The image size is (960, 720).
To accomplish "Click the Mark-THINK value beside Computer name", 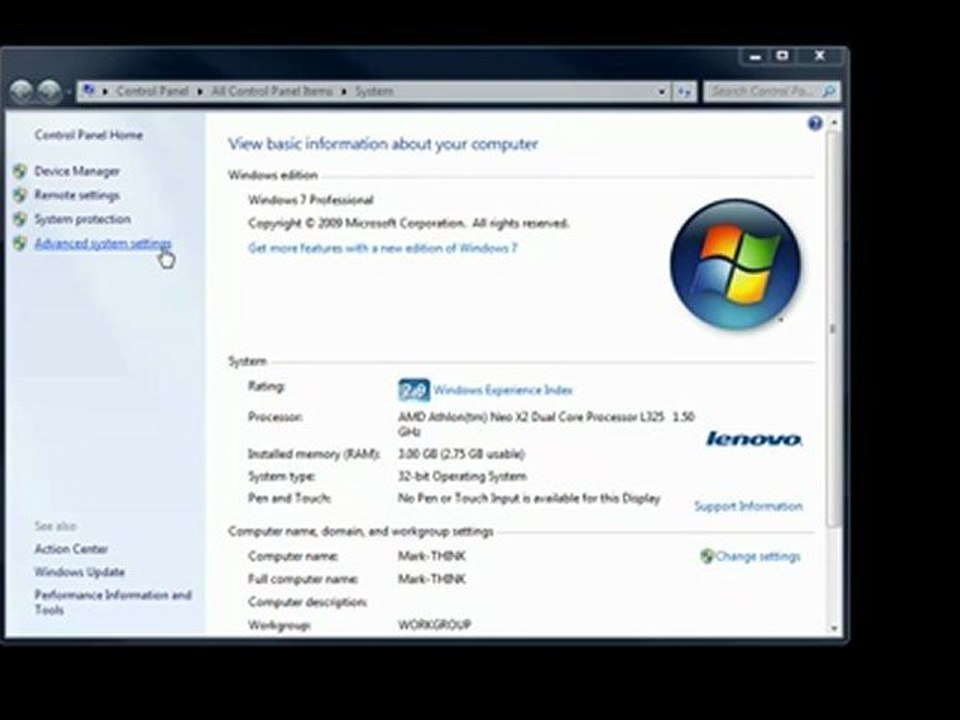I will pos(432,557).
